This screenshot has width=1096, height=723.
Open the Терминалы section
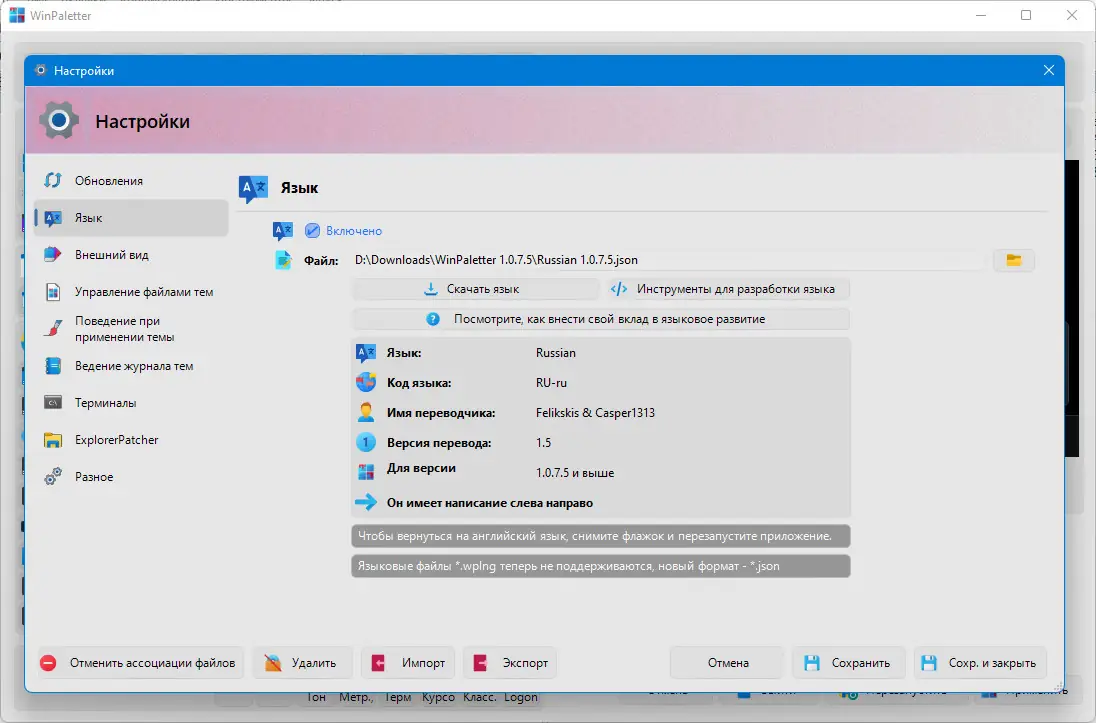click(131, 403)
